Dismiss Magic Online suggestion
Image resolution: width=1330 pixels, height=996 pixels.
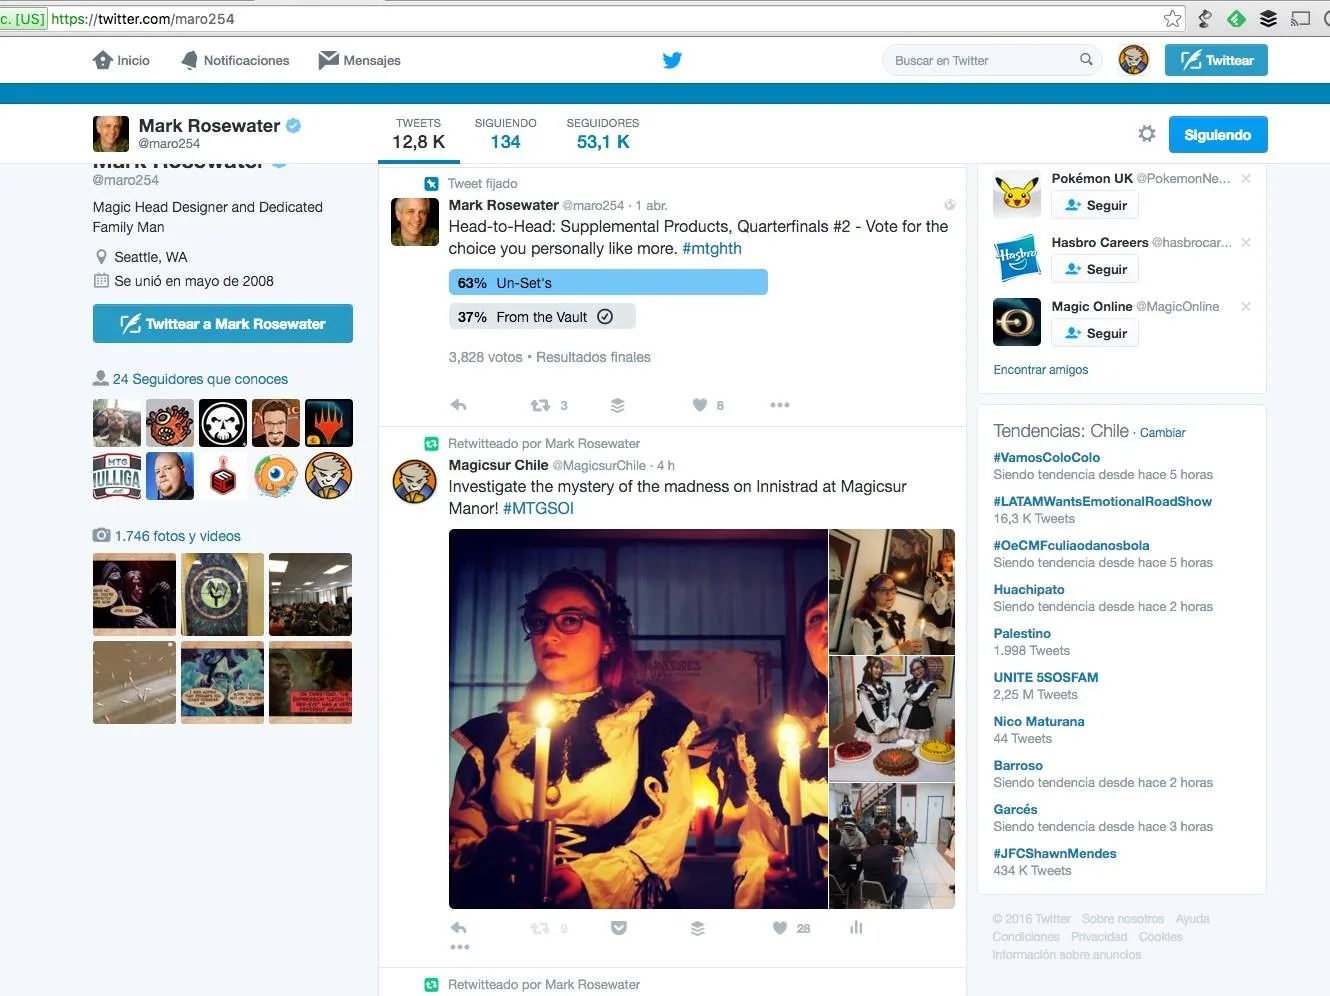[x=1246, y=307]
